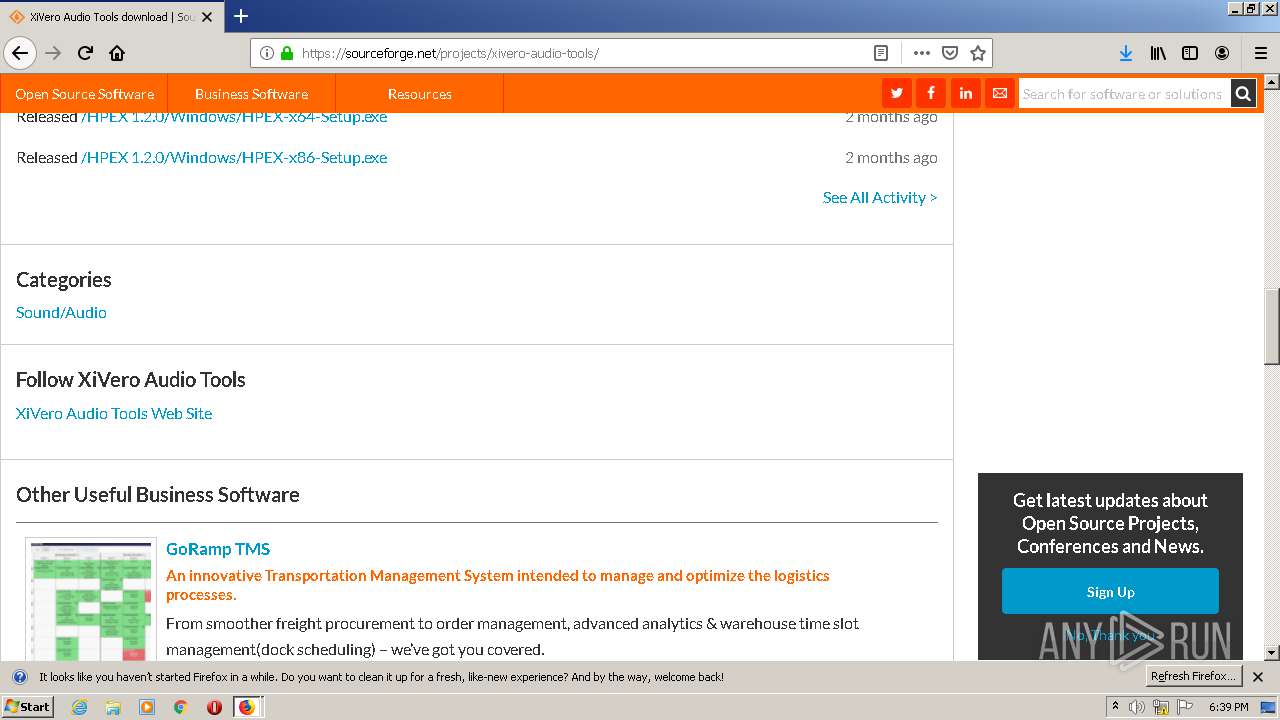Open the Opera taskbar icon

coord(214,707)
